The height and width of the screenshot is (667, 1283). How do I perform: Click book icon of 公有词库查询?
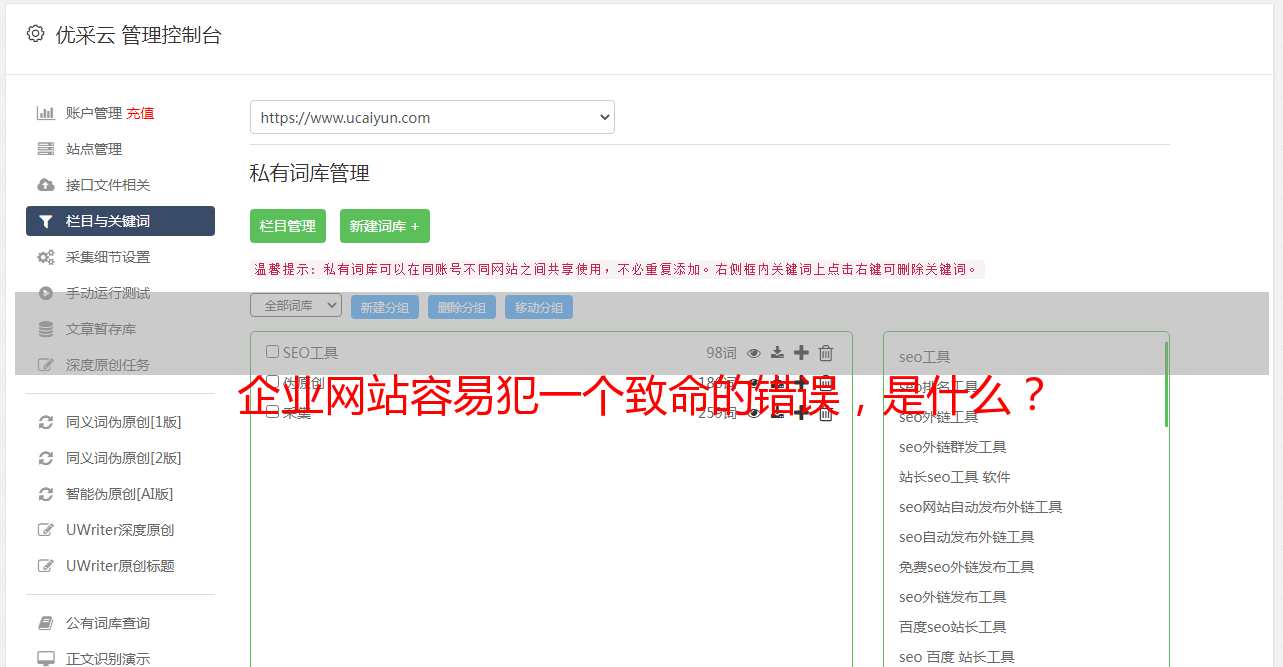[46, 623]
